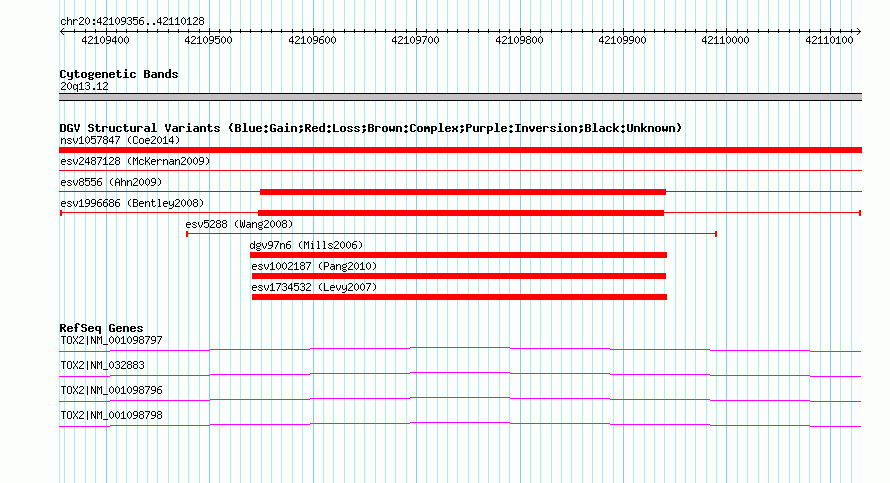Click the nsv1057847 (Coe2014) variant label
This screenshot has width=890, height=483.
pyautogui.click(x=120, y=140)
